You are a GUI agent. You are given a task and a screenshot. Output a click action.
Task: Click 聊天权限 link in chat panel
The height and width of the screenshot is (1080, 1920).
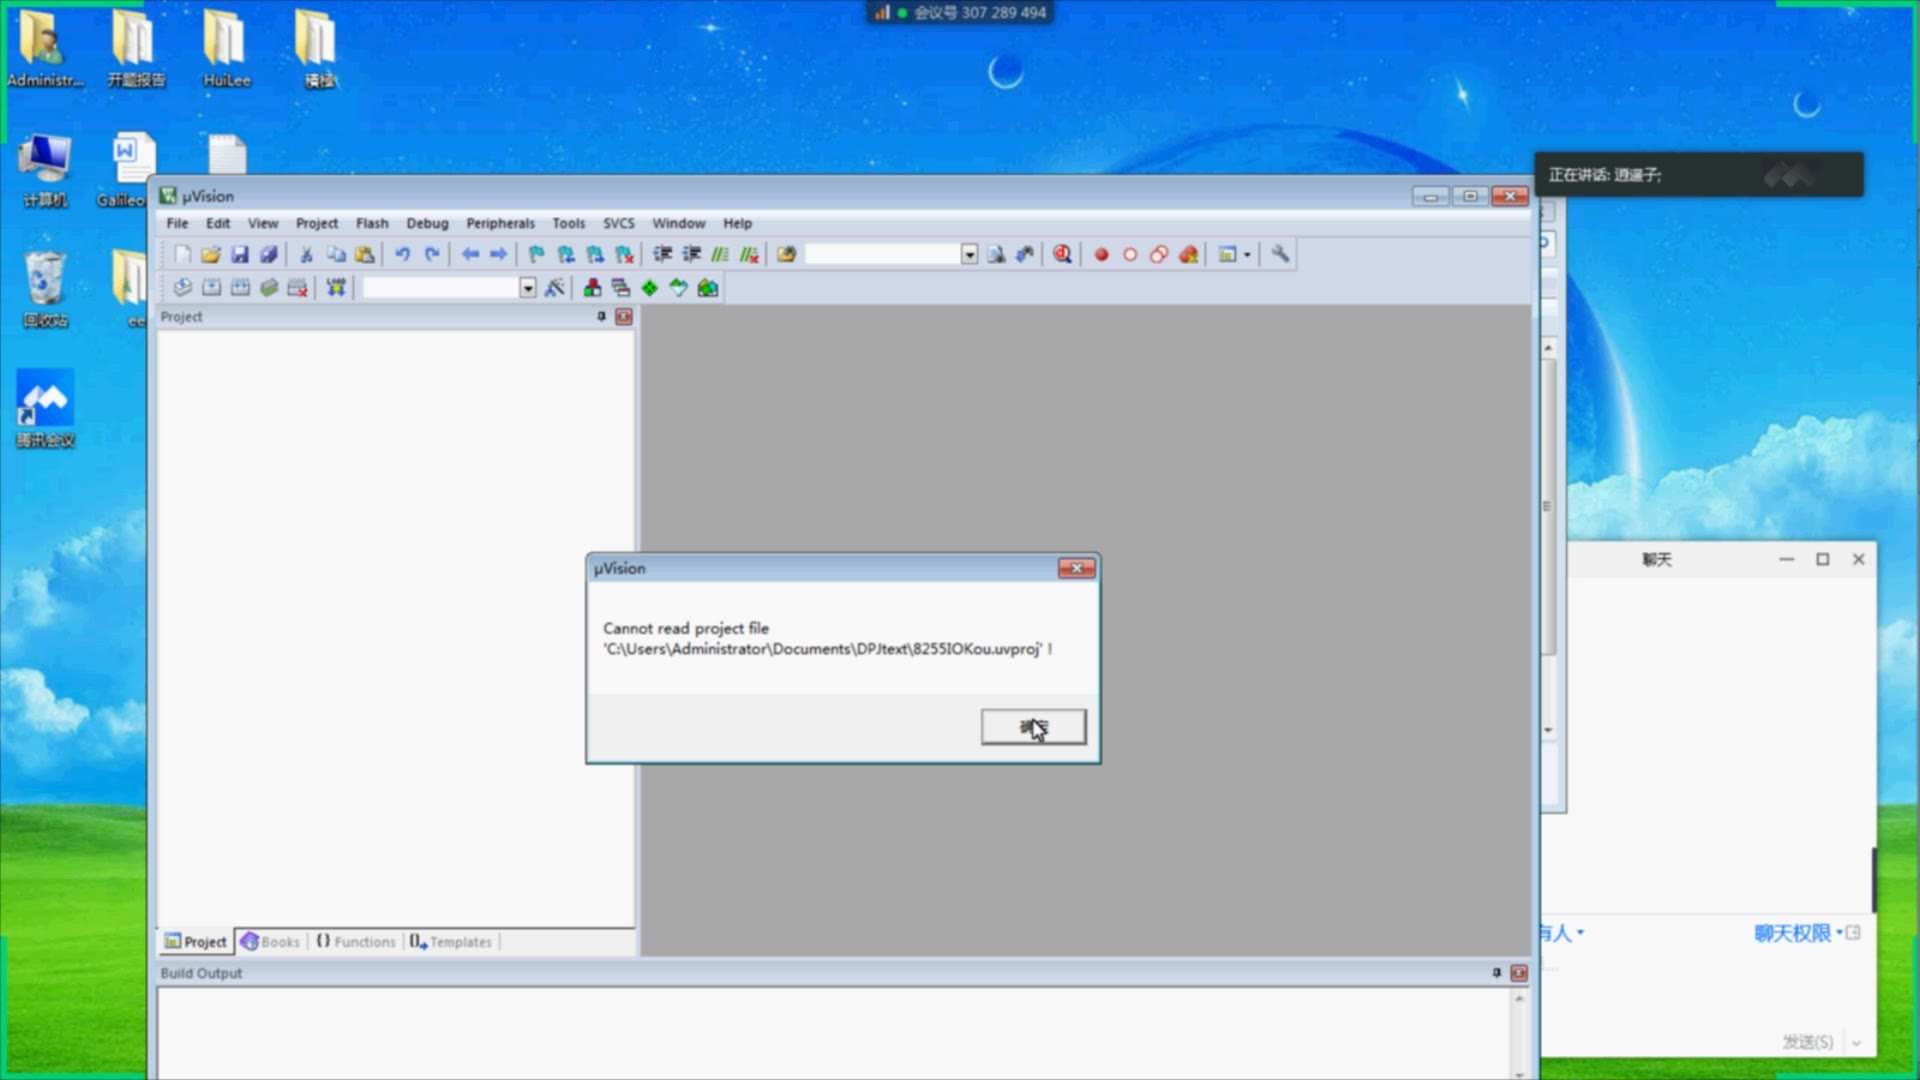1792,933
